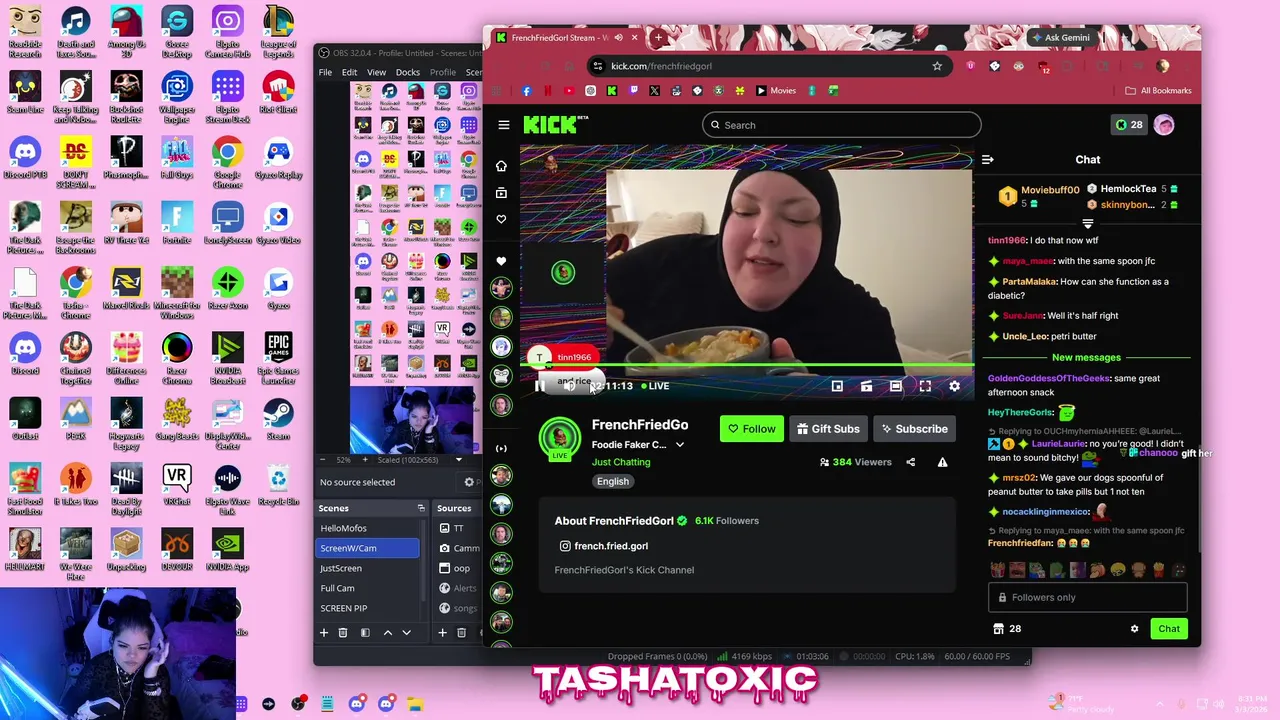
Task: Open the Steam desktop shortcut
Action: point(278,419)
